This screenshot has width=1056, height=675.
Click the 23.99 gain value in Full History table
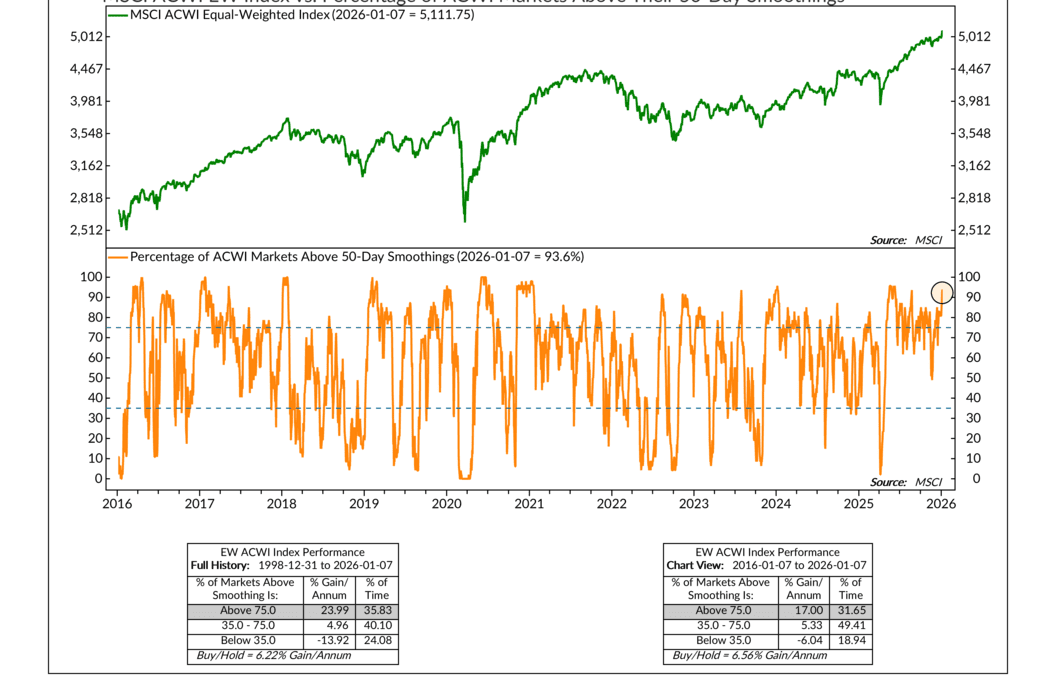[x=329, y=611]
